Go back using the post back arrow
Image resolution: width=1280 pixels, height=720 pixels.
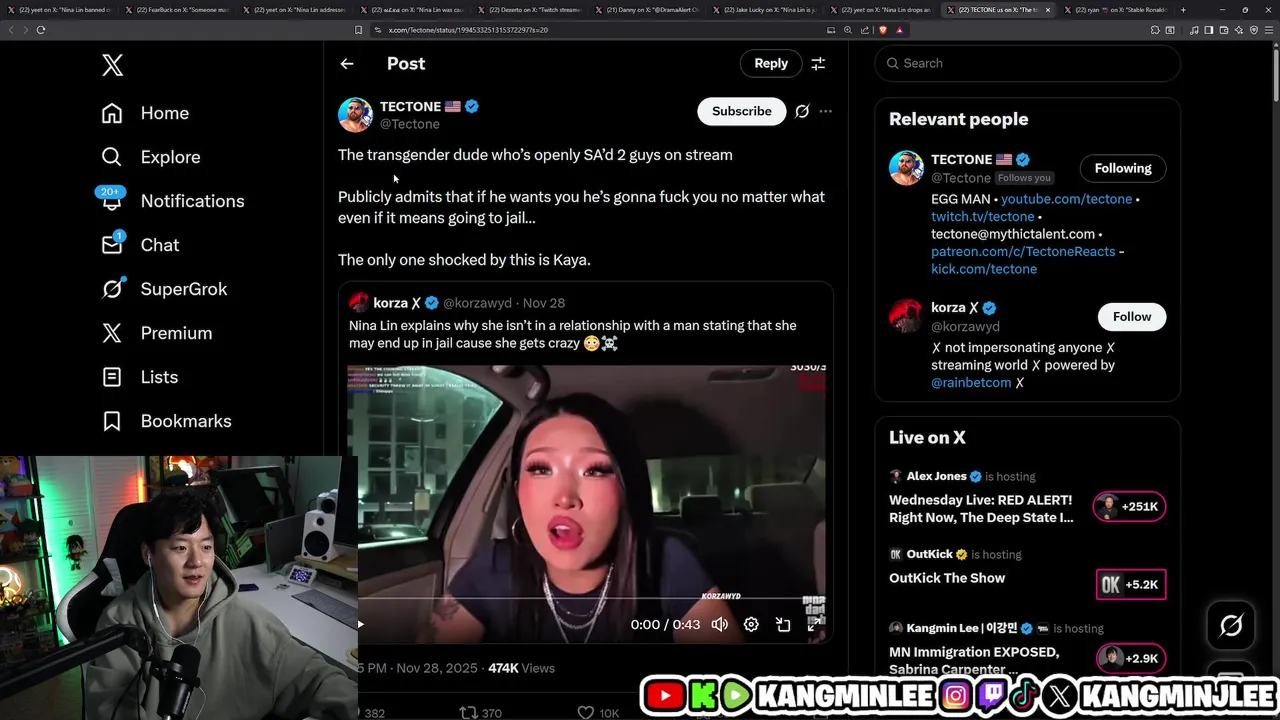[347, 64]
